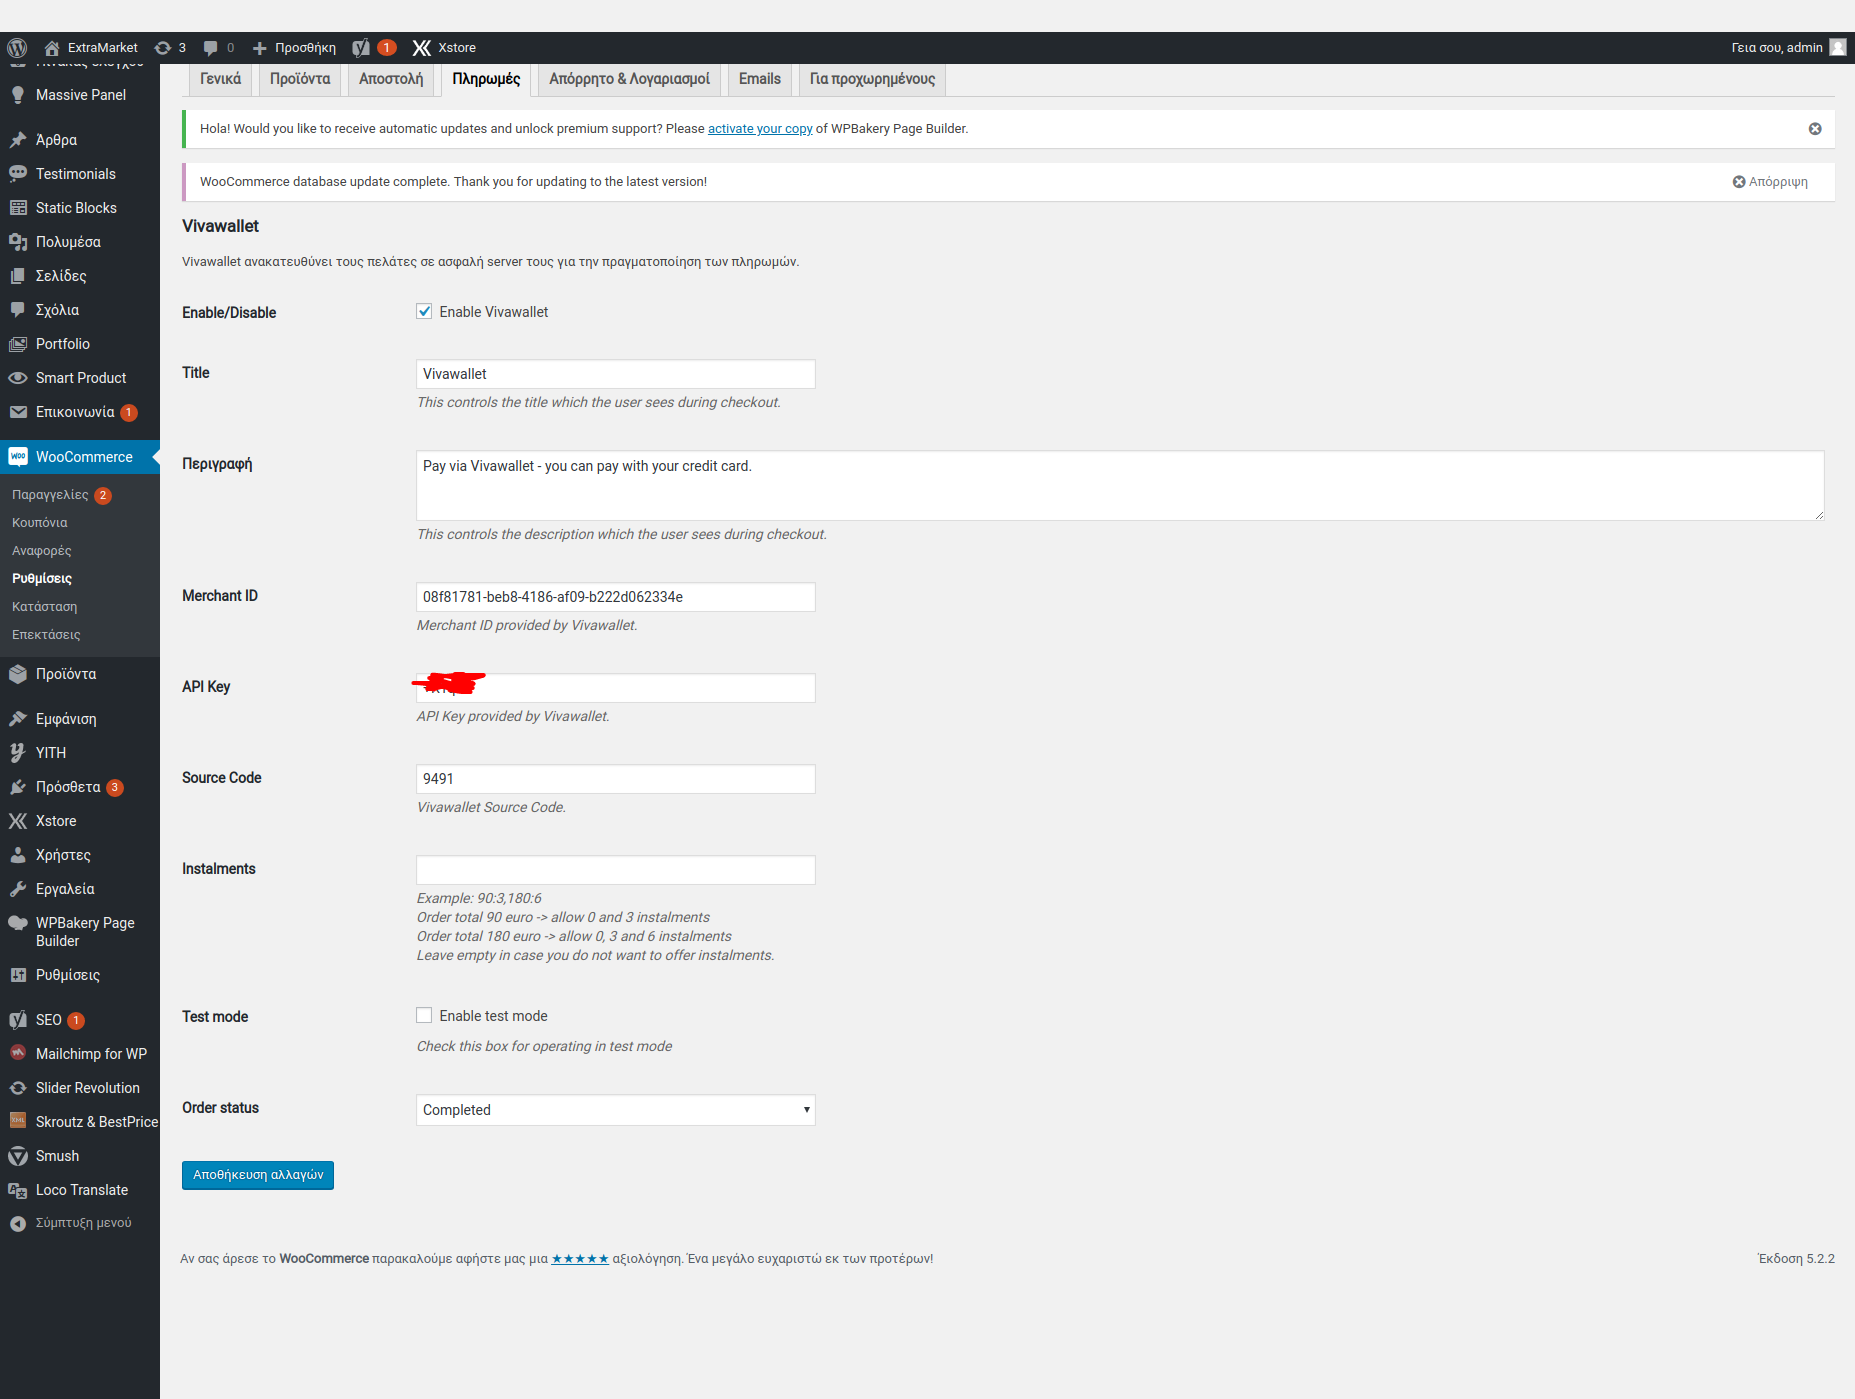Switch to the Emails tab
This screenshot has width=1855, height=1399.
[758, 79]
